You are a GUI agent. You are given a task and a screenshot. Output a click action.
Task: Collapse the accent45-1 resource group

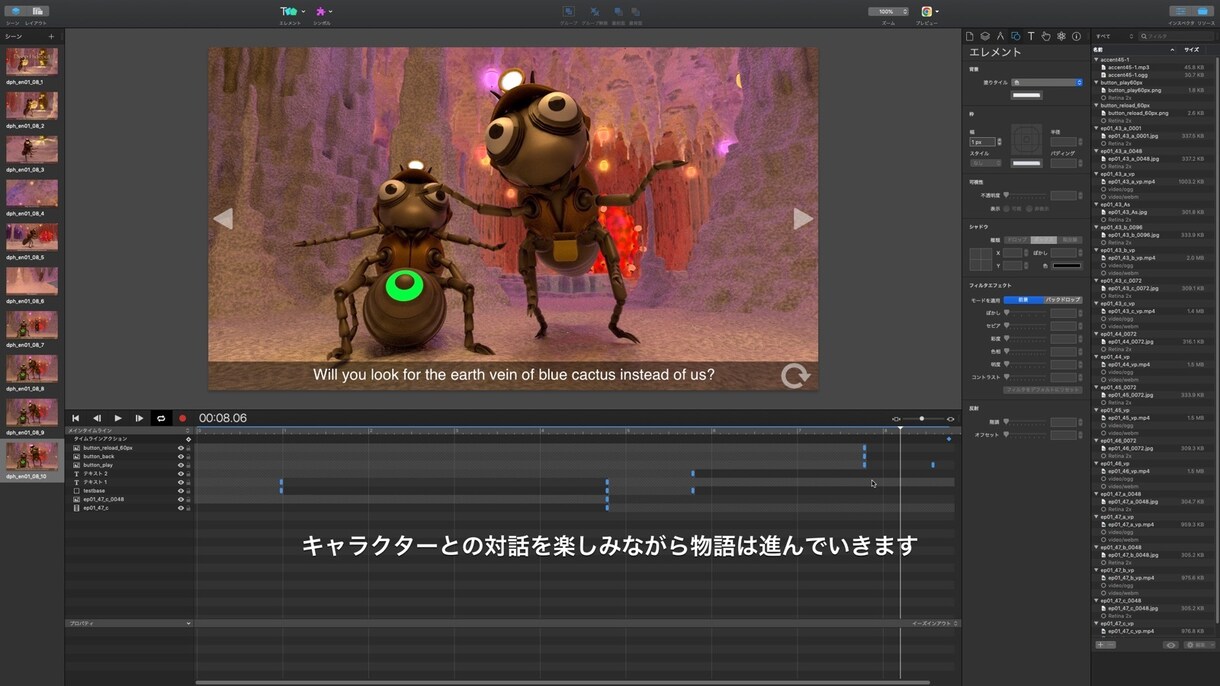[1096, 59]
